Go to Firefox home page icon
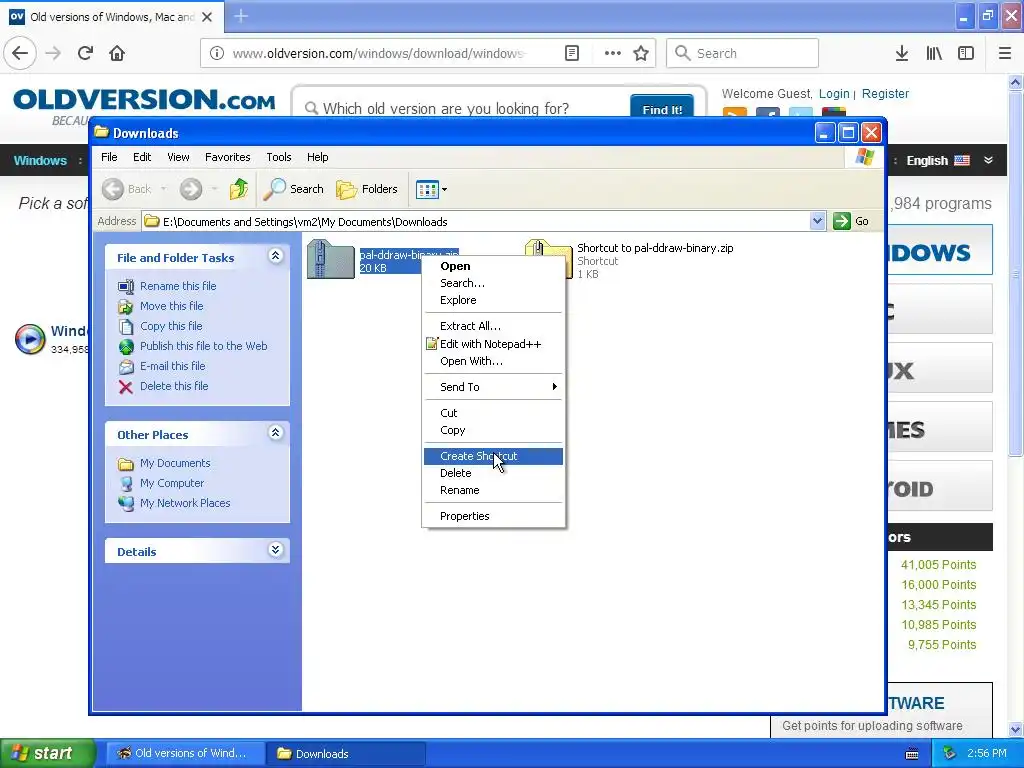 pos(117,53)
